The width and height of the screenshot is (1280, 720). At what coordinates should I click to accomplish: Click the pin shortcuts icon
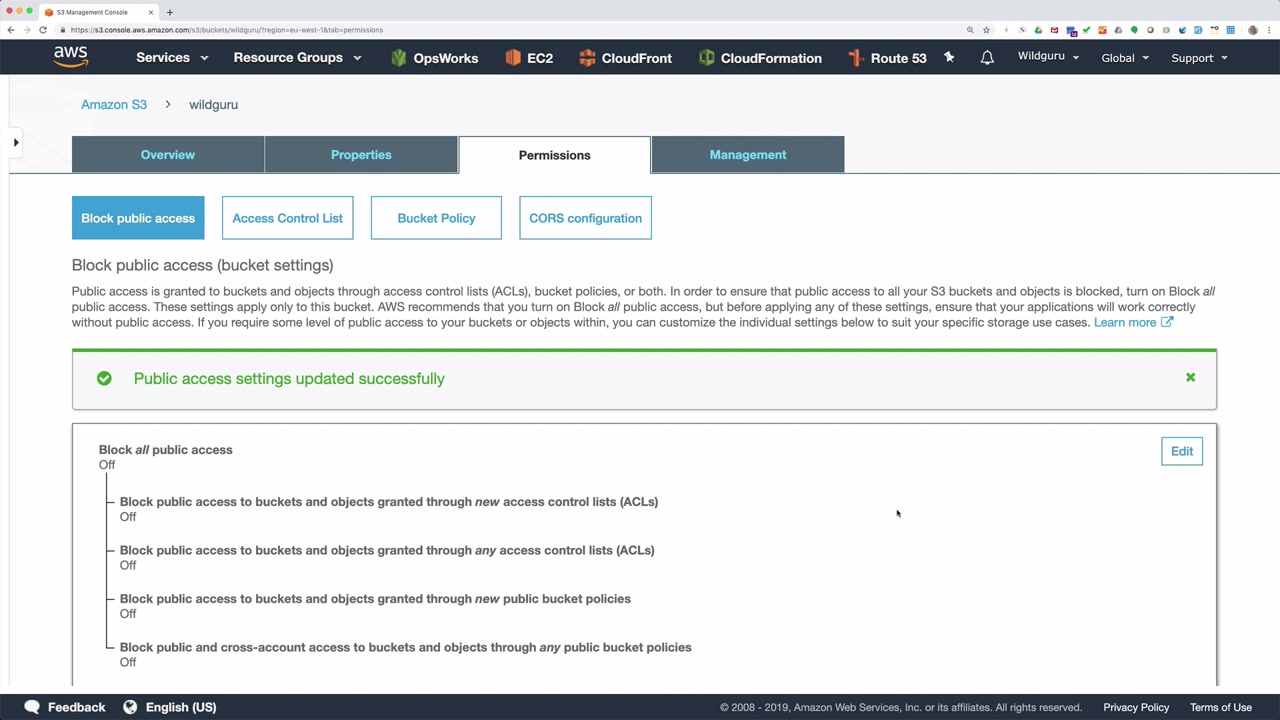tap(949, 58)
